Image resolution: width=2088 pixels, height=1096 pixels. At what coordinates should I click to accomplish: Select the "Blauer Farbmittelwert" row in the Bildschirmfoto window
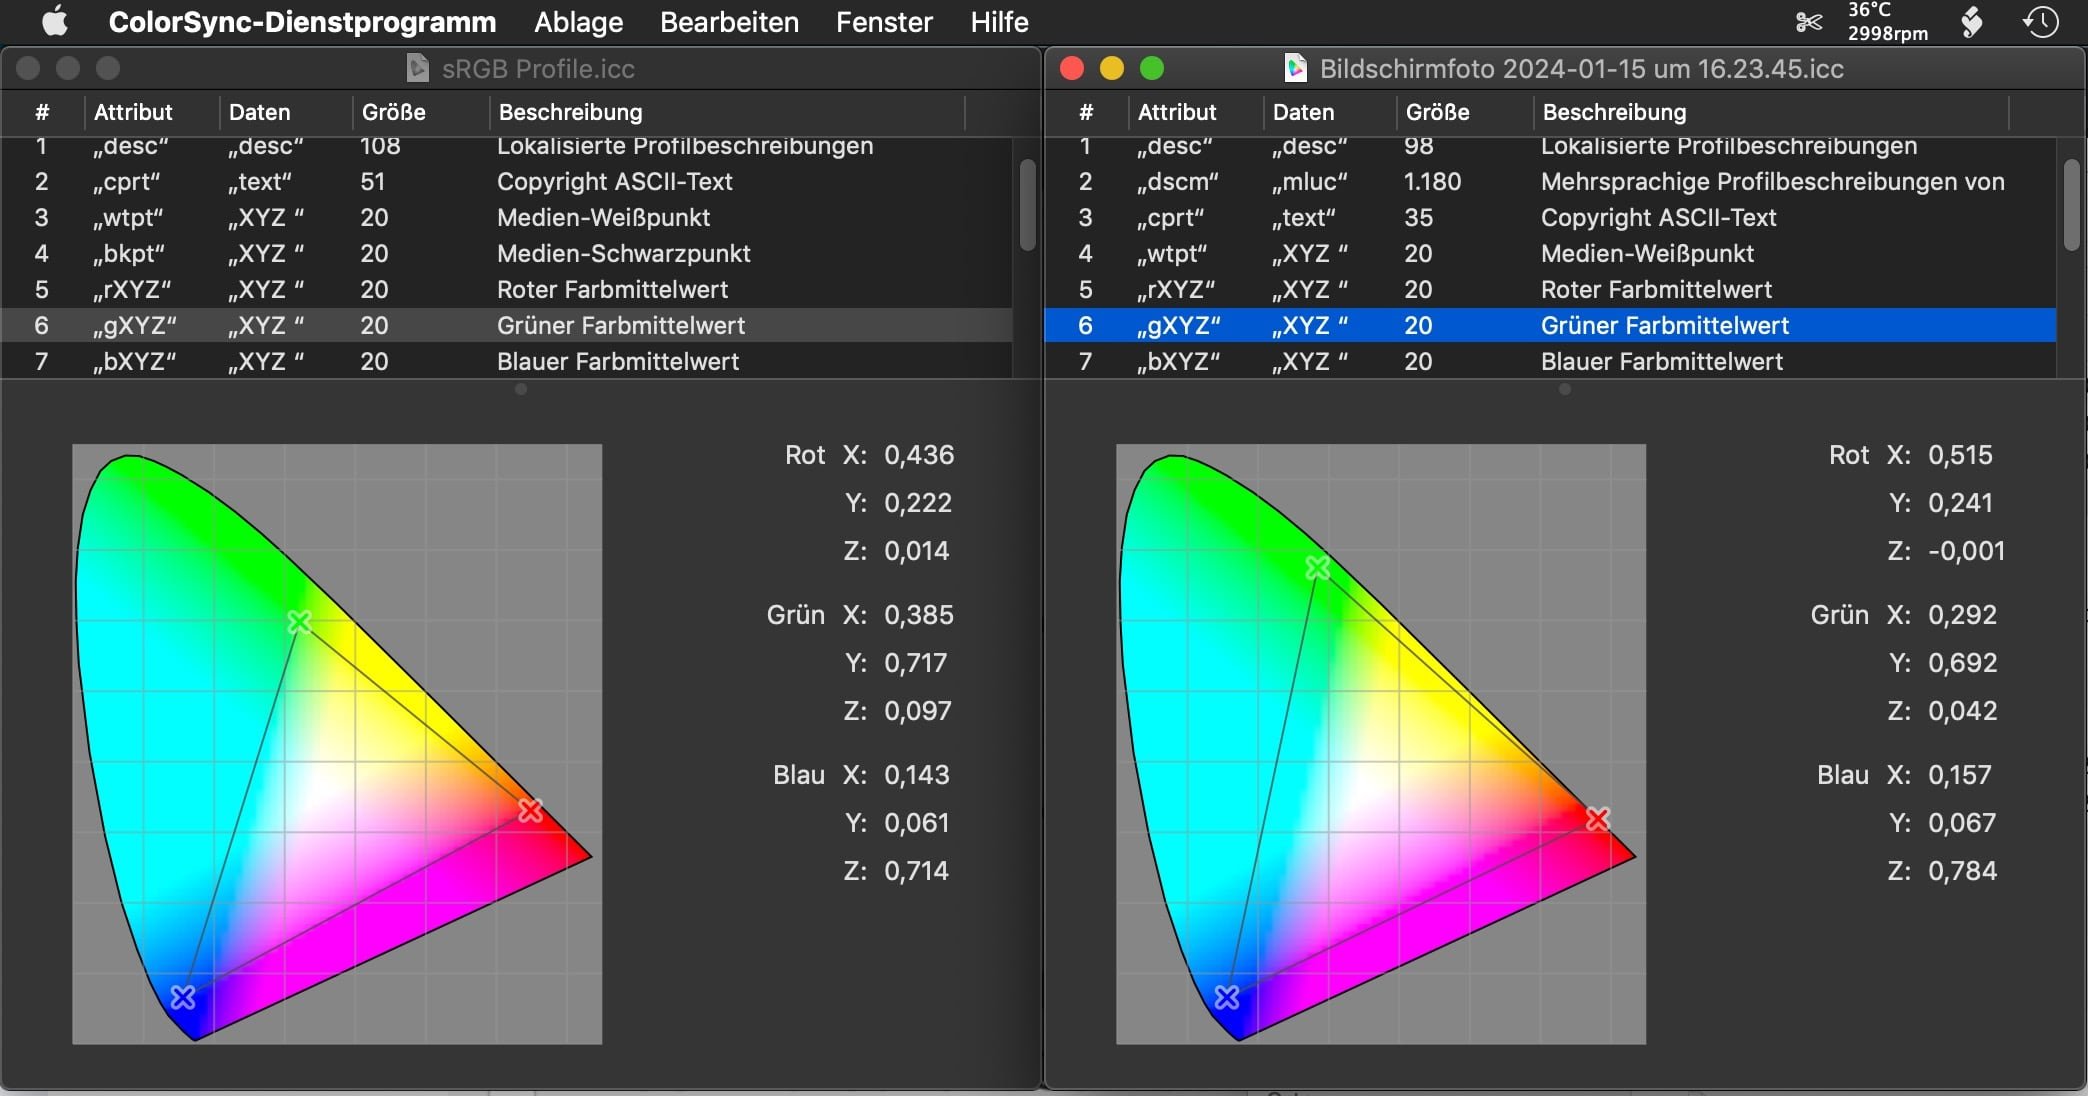(x=1550, y=362)
